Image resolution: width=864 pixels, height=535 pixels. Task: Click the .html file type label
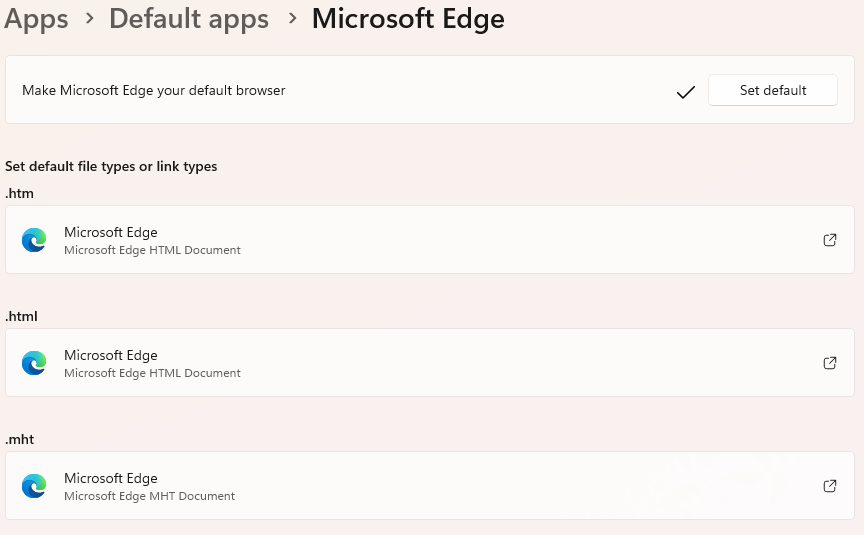(x=21, y=316)
